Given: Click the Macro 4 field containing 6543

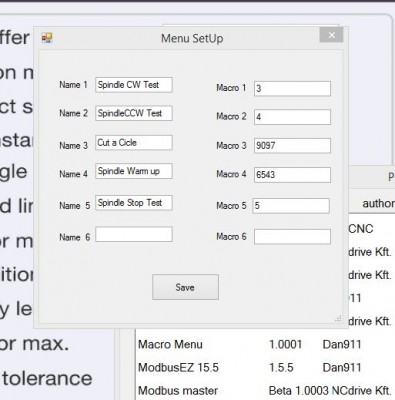Looking at the screenshot, I should [292, 175].
